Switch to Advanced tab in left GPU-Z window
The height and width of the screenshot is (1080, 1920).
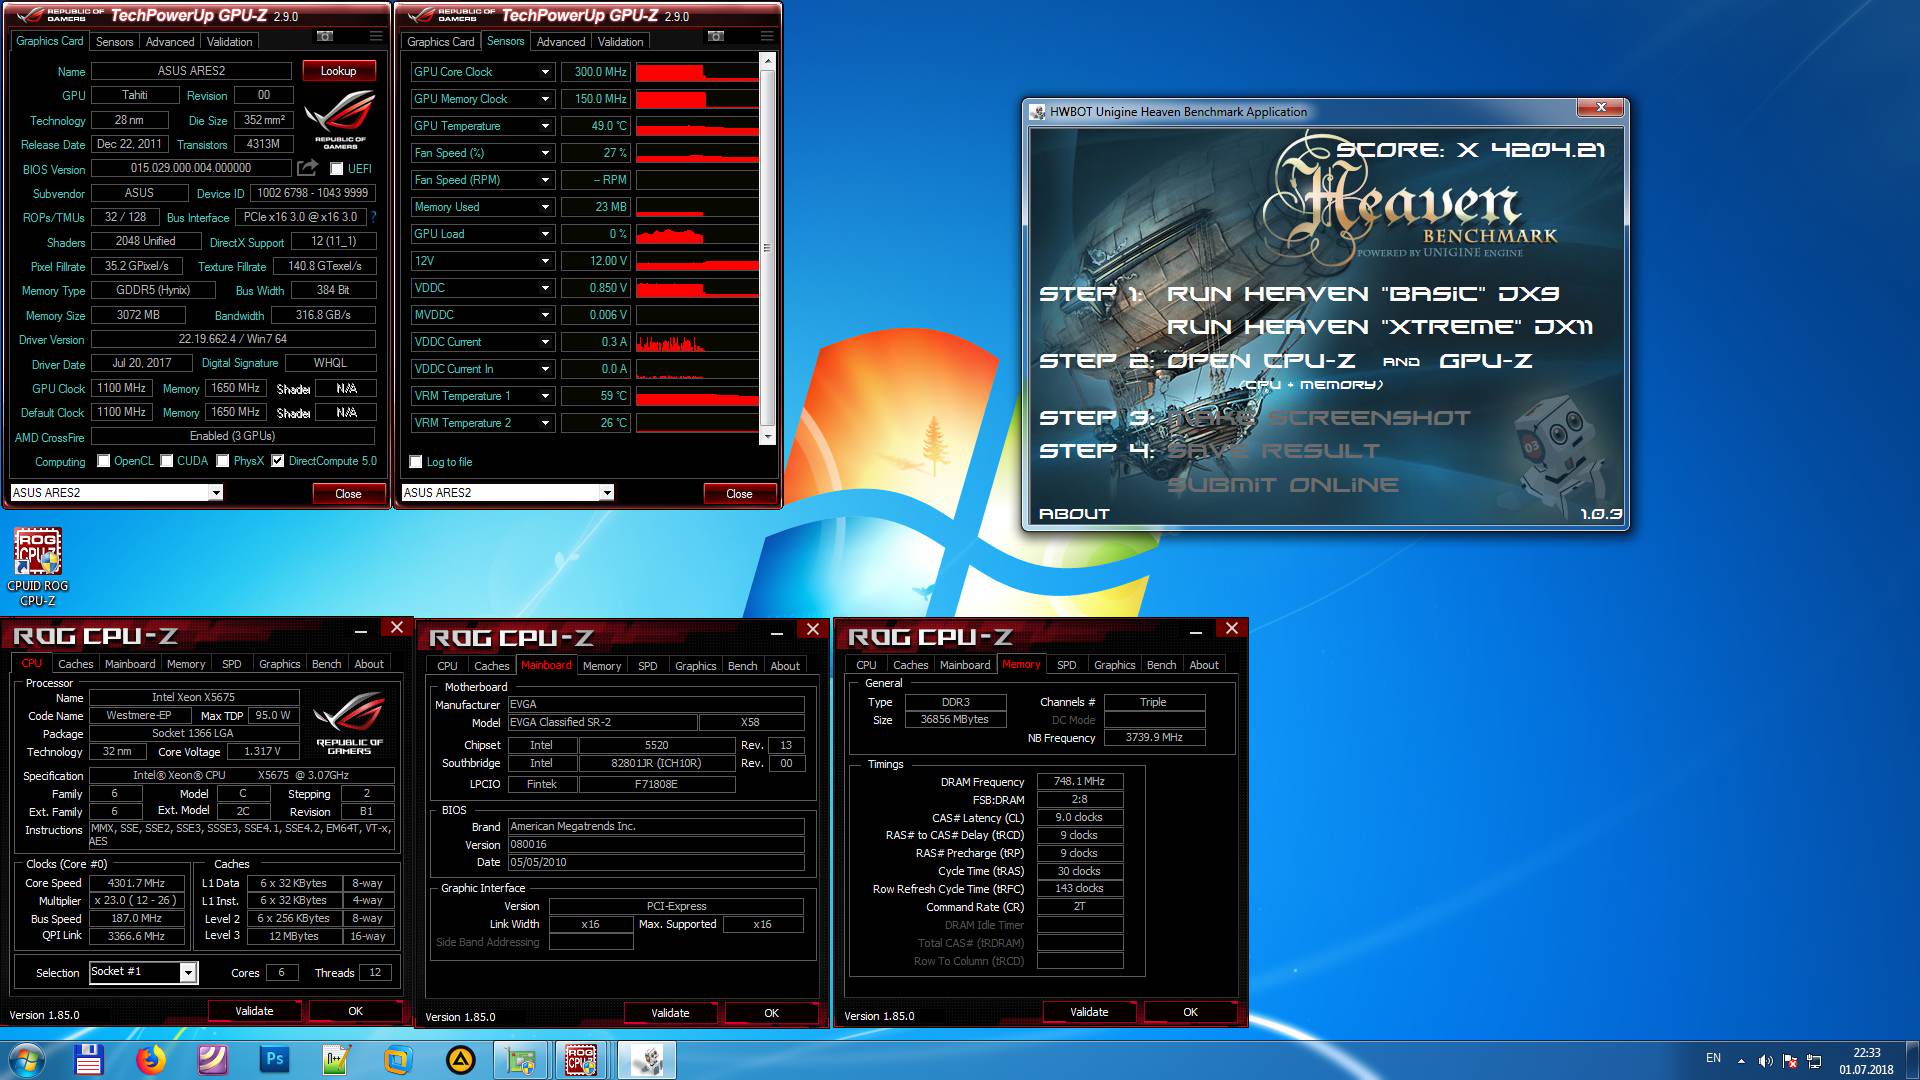[x=170, y=42]
